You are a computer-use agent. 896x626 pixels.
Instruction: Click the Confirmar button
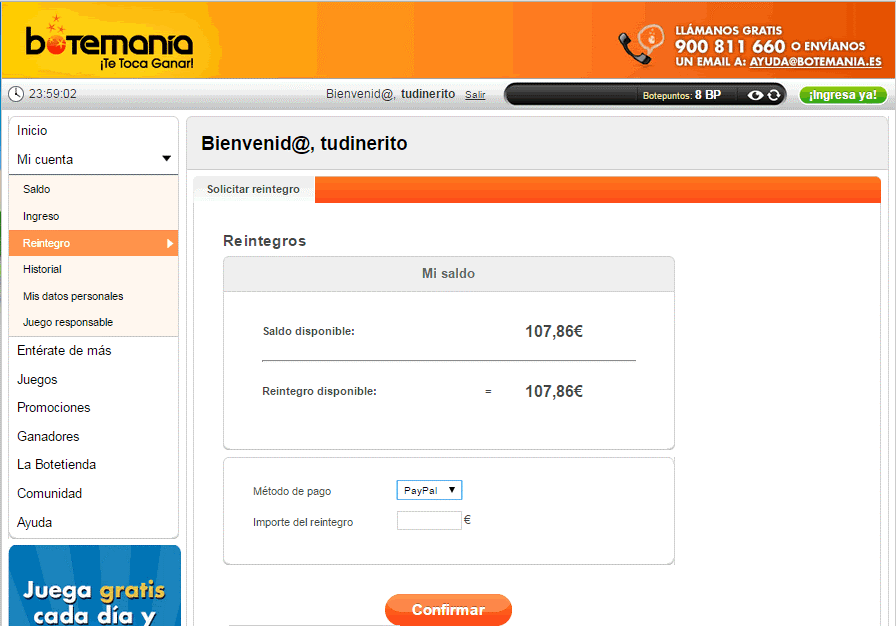[449, 609]
